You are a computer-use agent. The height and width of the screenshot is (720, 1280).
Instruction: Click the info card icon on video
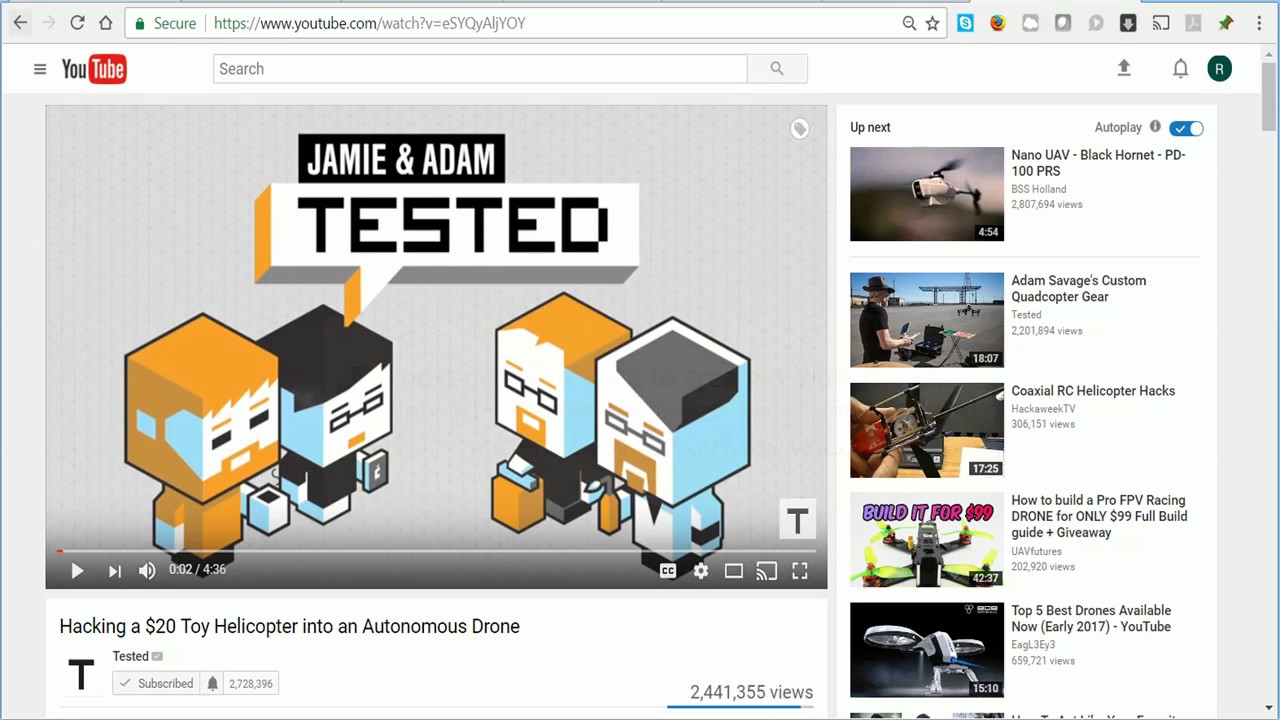(799, 128)
